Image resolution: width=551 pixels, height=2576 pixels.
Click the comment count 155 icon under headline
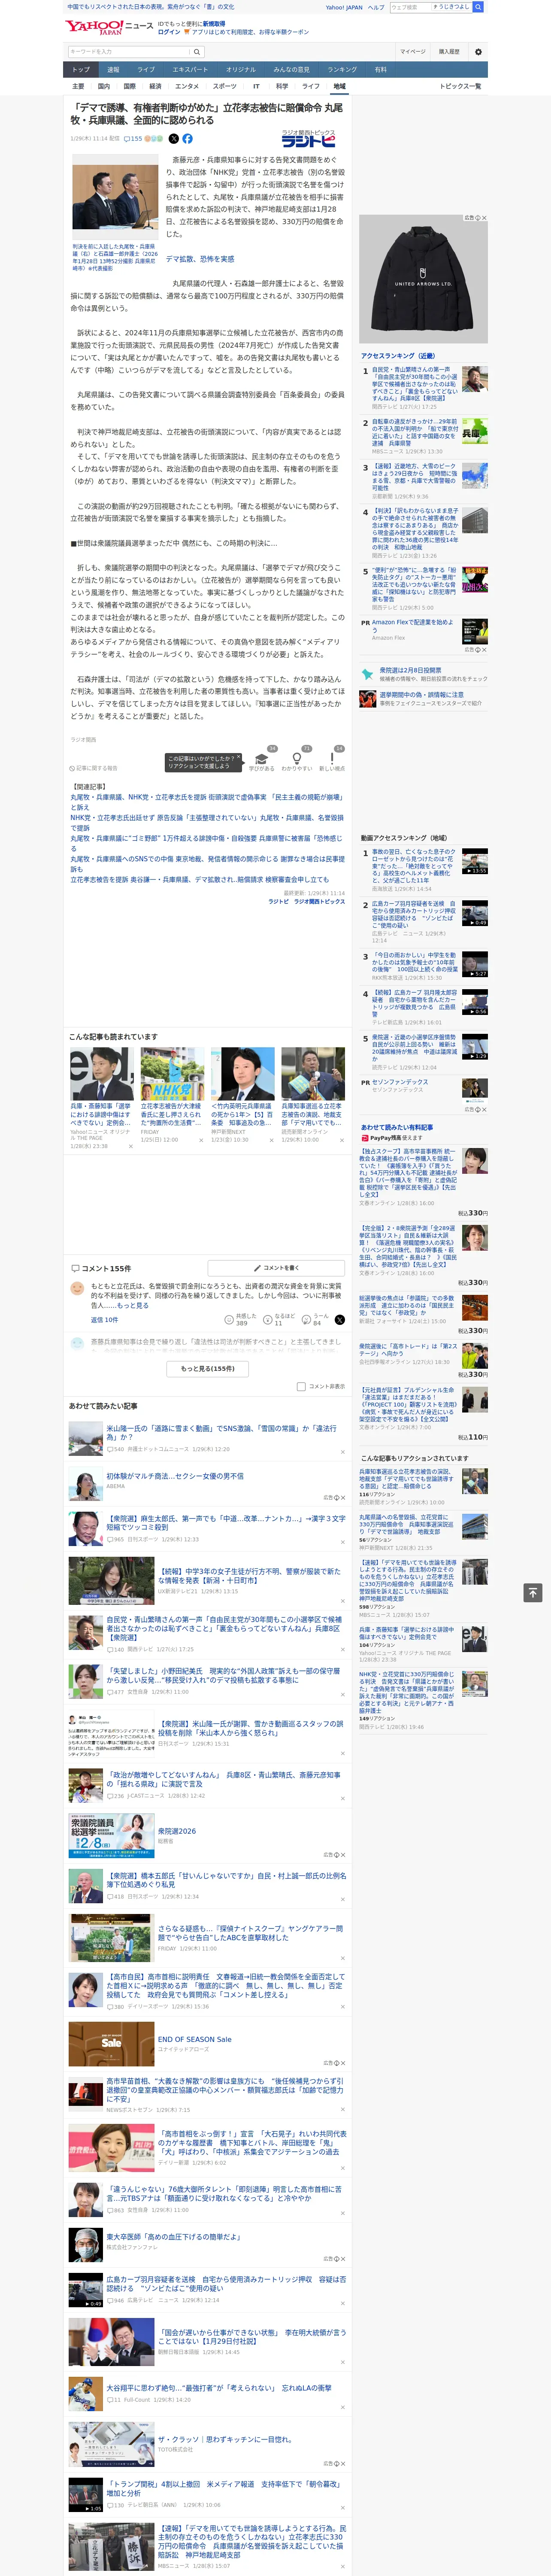click(133, 139)
